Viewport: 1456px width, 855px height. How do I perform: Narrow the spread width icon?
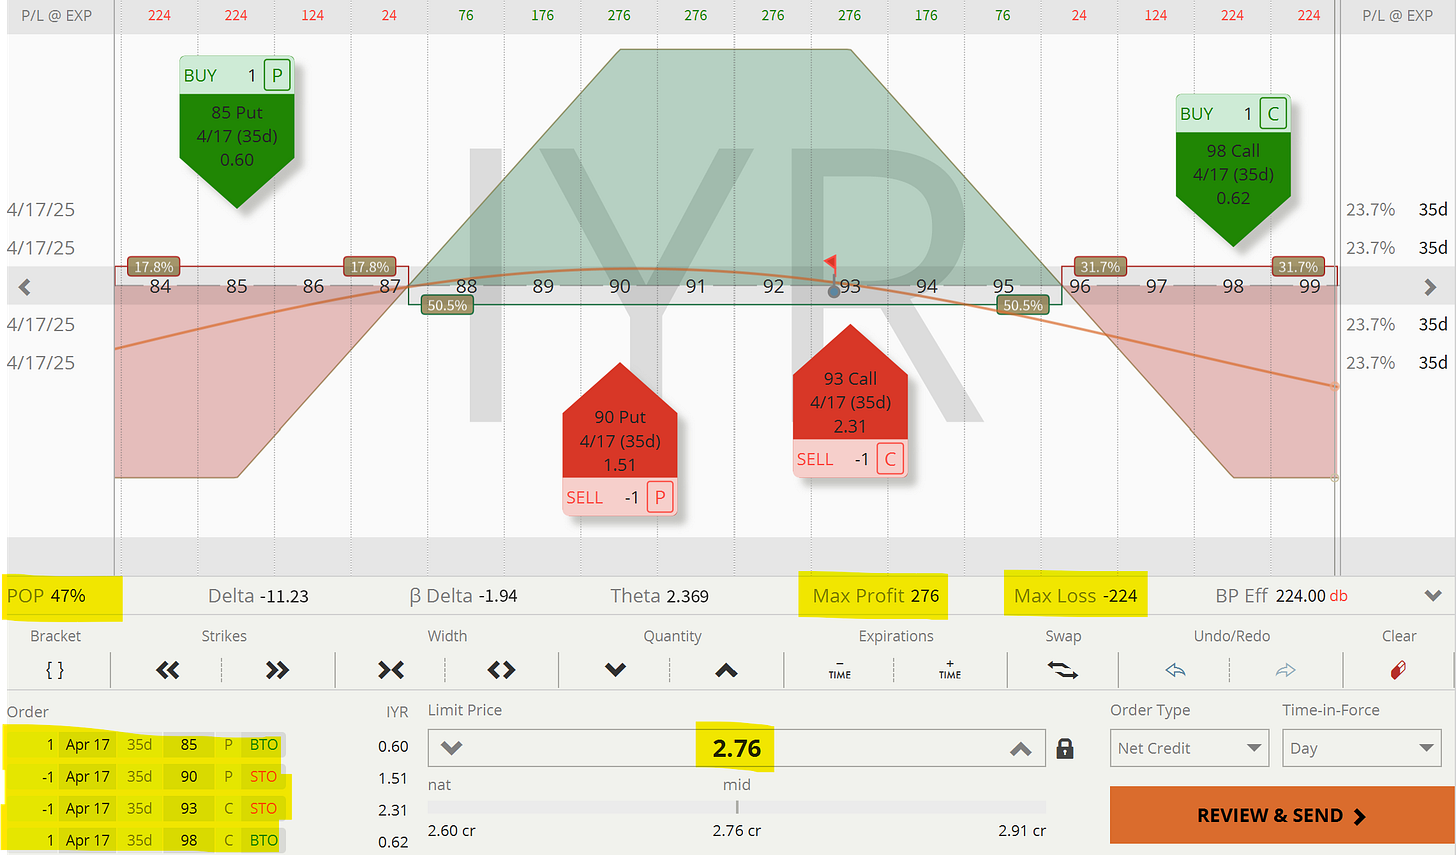click(391, 670)
